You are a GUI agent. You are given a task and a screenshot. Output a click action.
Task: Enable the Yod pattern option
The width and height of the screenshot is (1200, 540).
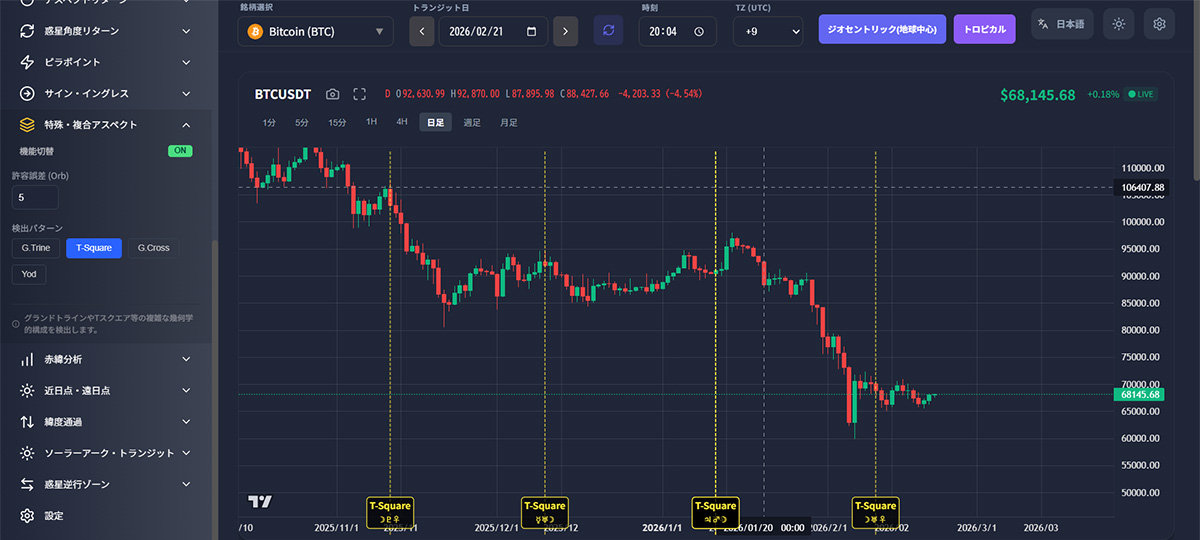(x=29, y=274)
